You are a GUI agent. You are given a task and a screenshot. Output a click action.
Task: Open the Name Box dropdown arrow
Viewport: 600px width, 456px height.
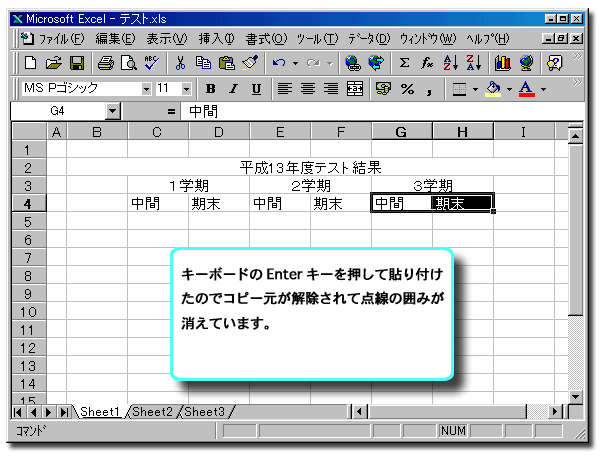112,111
